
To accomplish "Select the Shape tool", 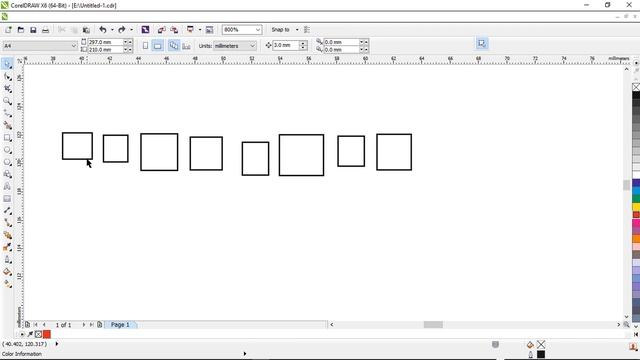I will click(7, 76).
